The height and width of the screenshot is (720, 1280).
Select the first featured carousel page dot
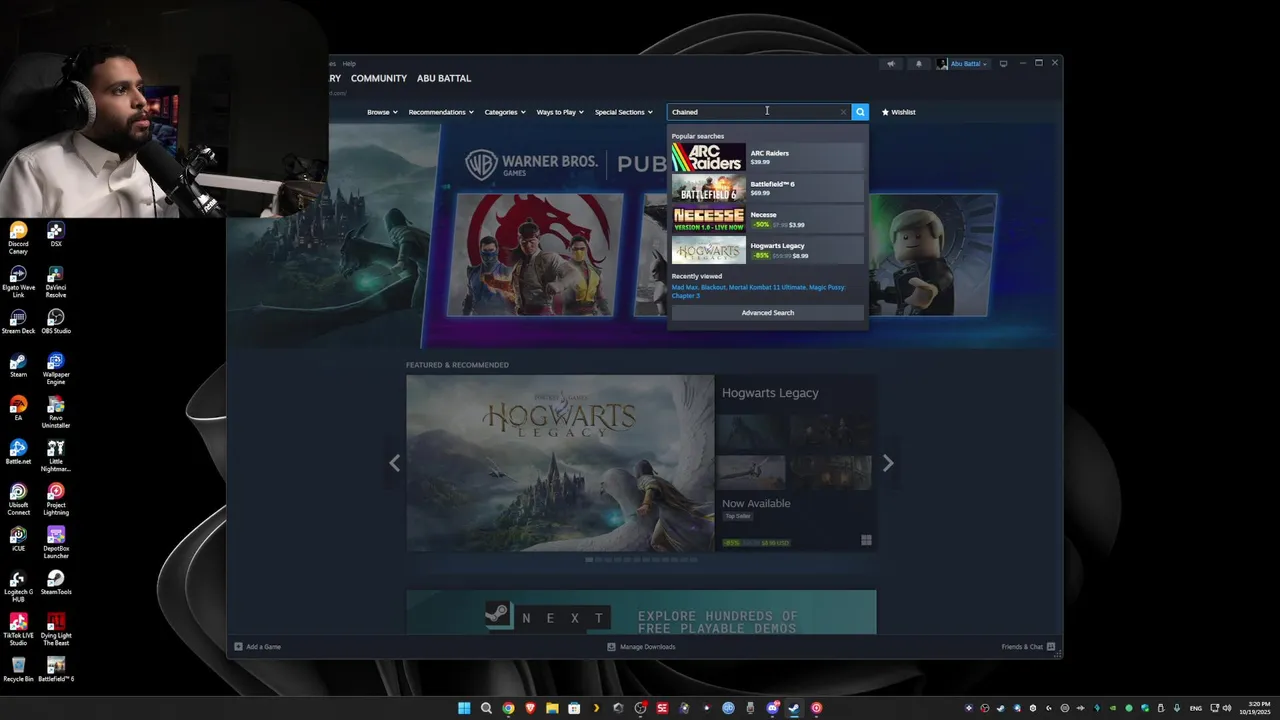pyautogui.click(x=589, y=560)
